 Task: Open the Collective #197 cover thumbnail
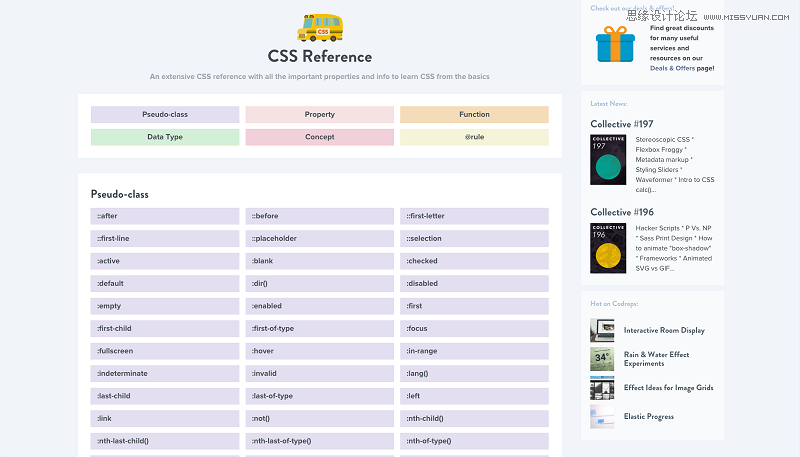click(x=608, y=160)
